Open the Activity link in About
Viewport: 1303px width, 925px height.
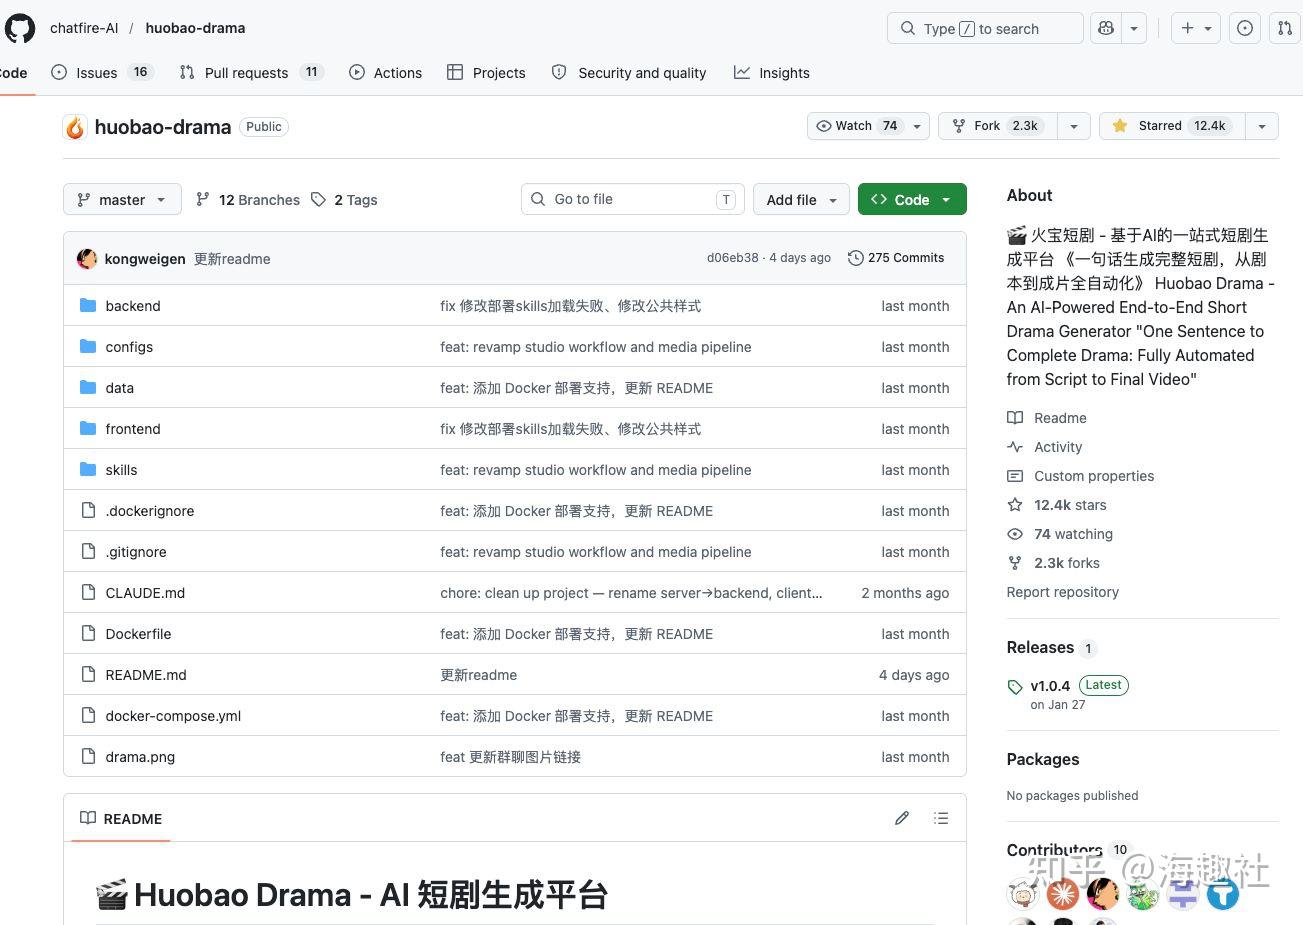click(x=1058, y=447)
